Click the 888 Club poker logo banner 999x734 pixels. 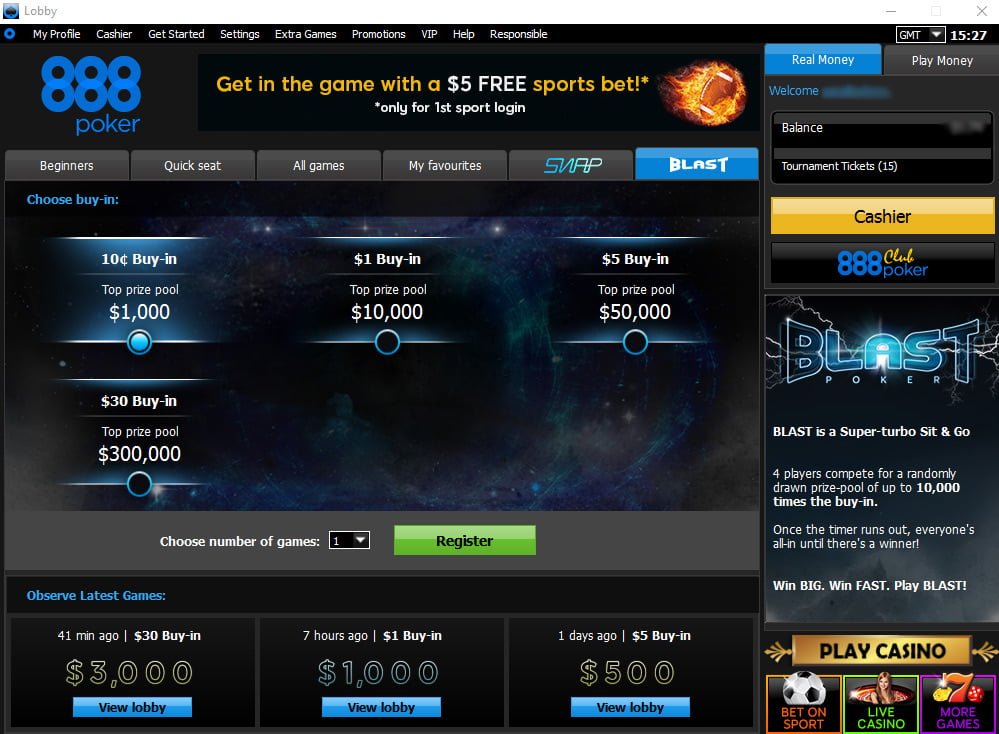coord(882,263)
